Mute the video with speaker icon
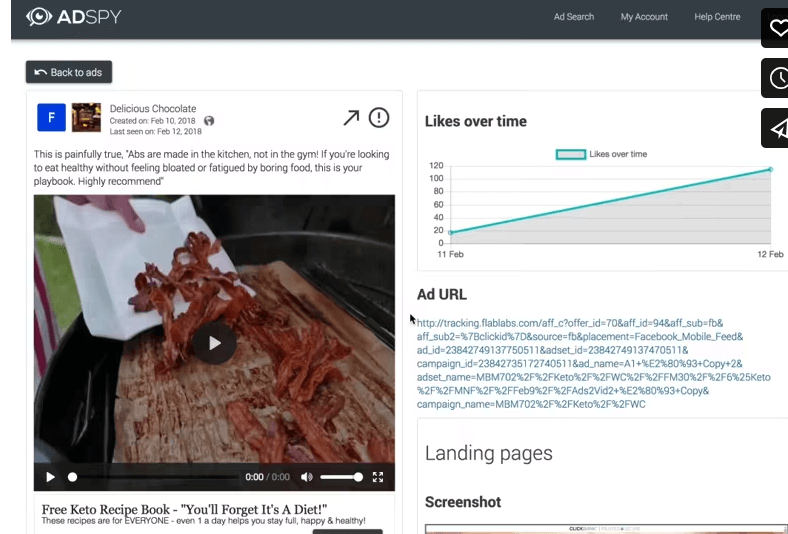The image size is (788, 534). coord(307,477)
